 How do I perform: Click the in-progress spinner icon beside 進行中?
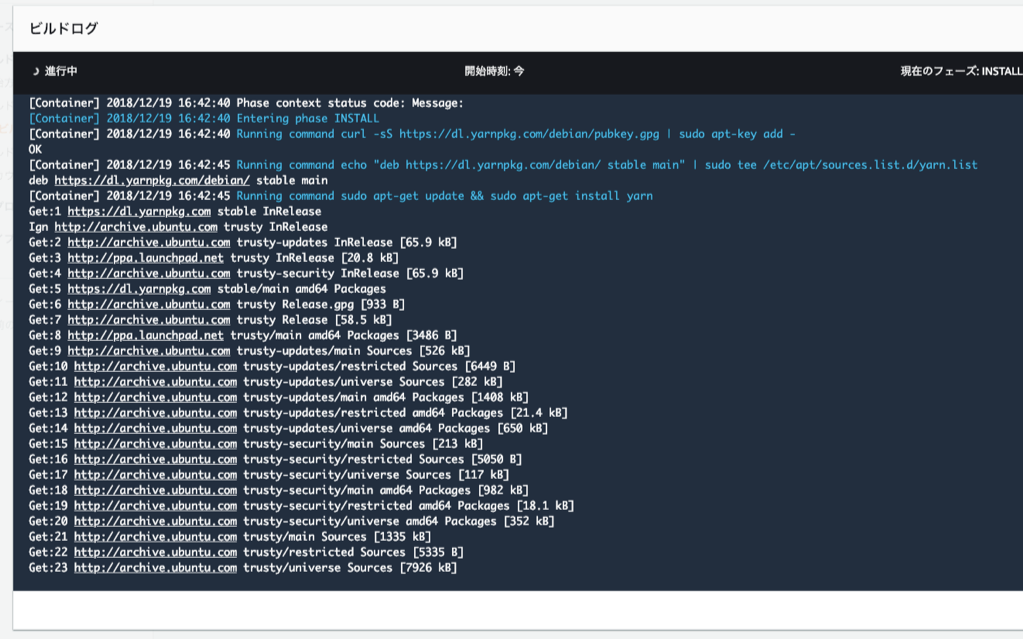coord(36,72)
